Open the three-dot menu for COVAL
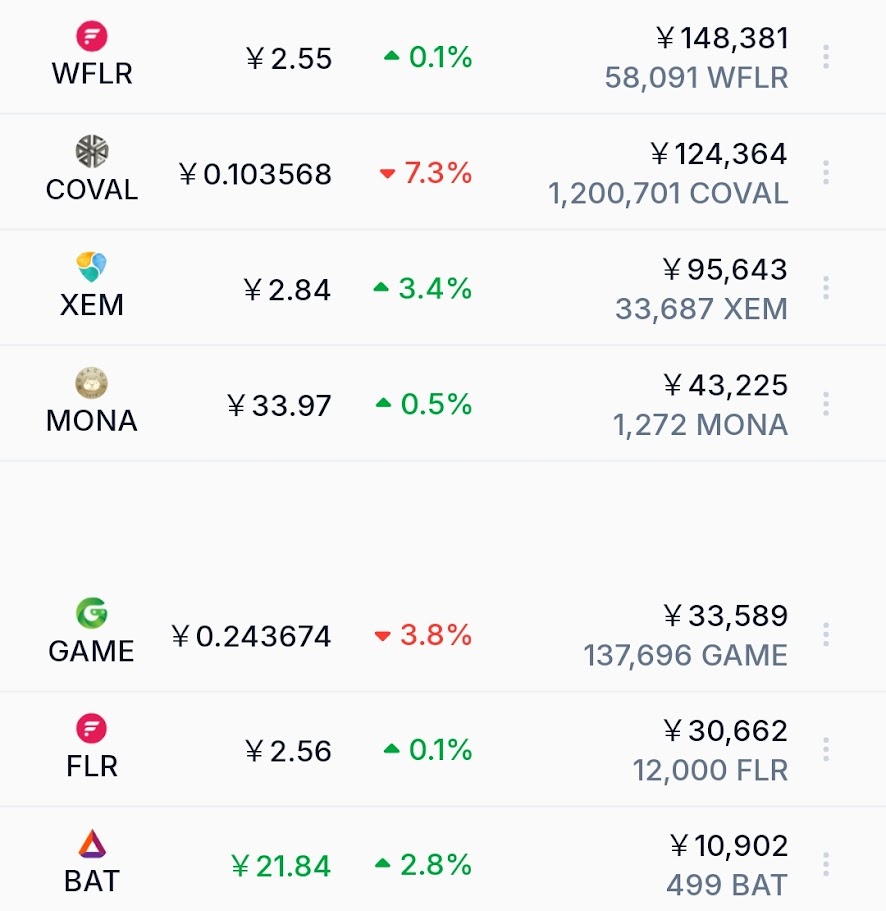Image resolution: width=886 pixels, height=911 pixels. (x=826, y=173)
